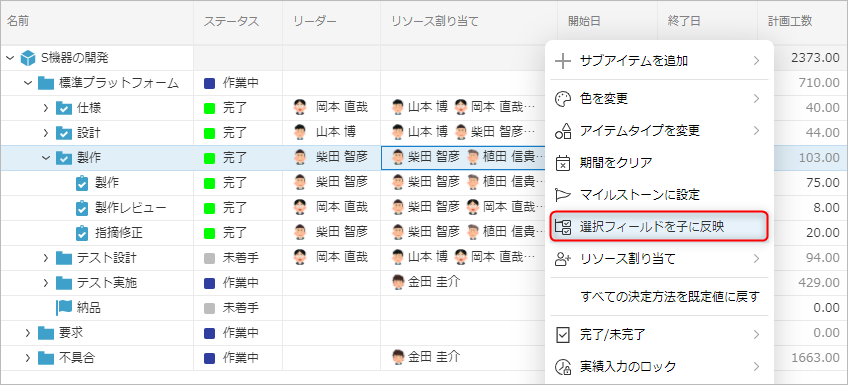
Task: Open the 実績入力のロック submenu
Action: click(659, 367)
